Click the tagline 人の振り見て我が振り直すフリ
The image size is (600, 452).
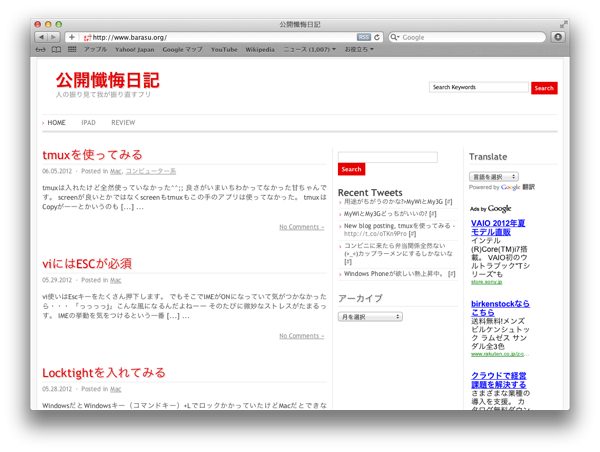[x=103, y=95]
